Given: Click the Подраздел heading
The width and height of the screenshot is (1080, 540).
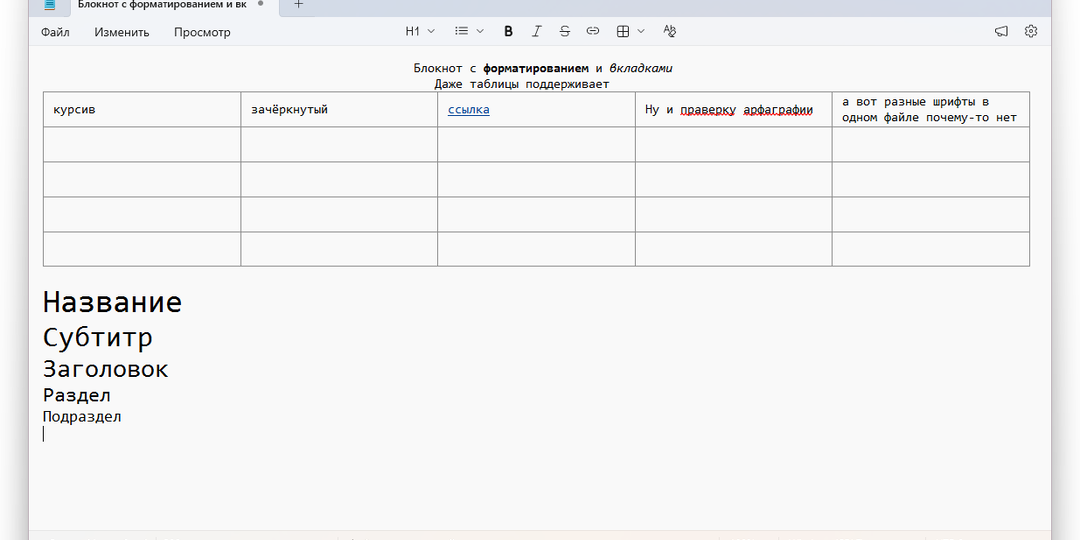Looking at the screenshot, I should (x=82, y=417).
